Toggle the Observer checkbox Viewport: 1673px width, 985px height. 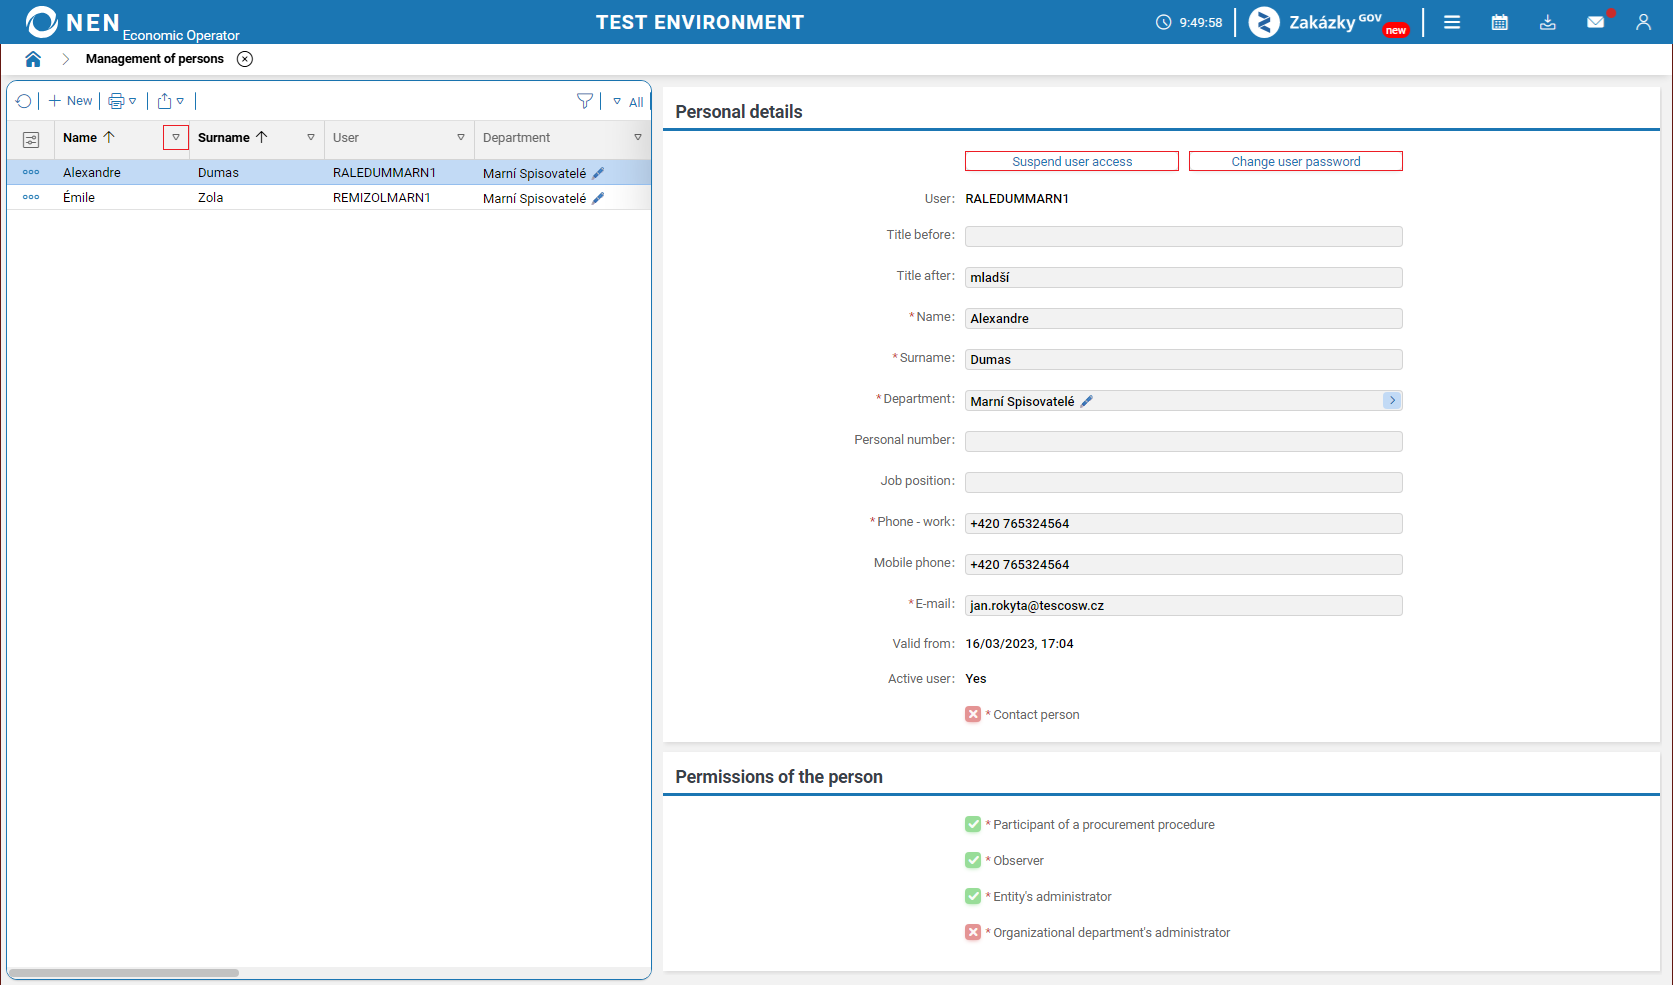(x=973, y=860)
